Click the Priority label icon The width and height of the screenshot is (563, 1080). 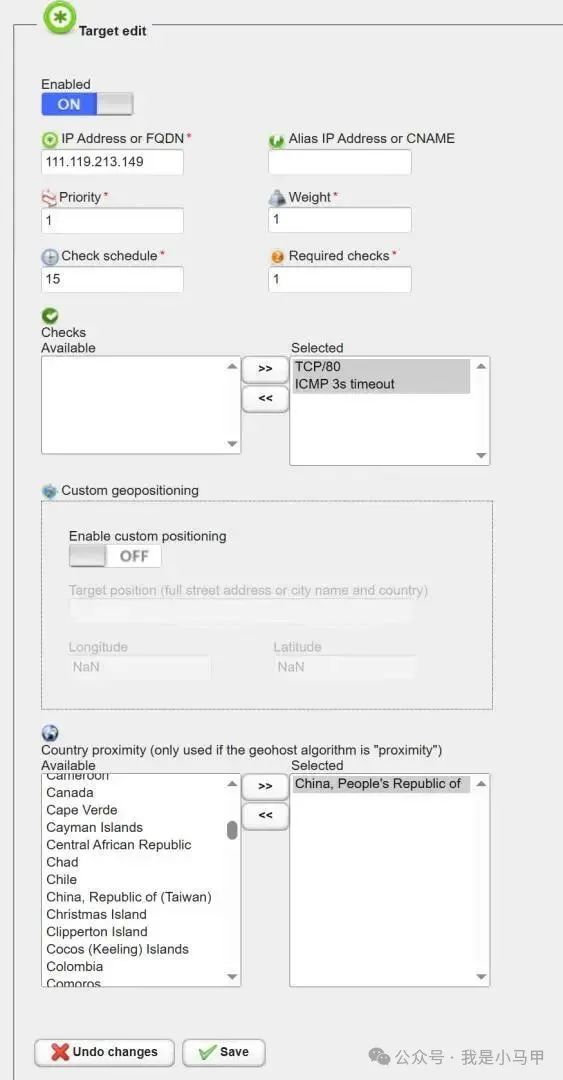[49, 198]
